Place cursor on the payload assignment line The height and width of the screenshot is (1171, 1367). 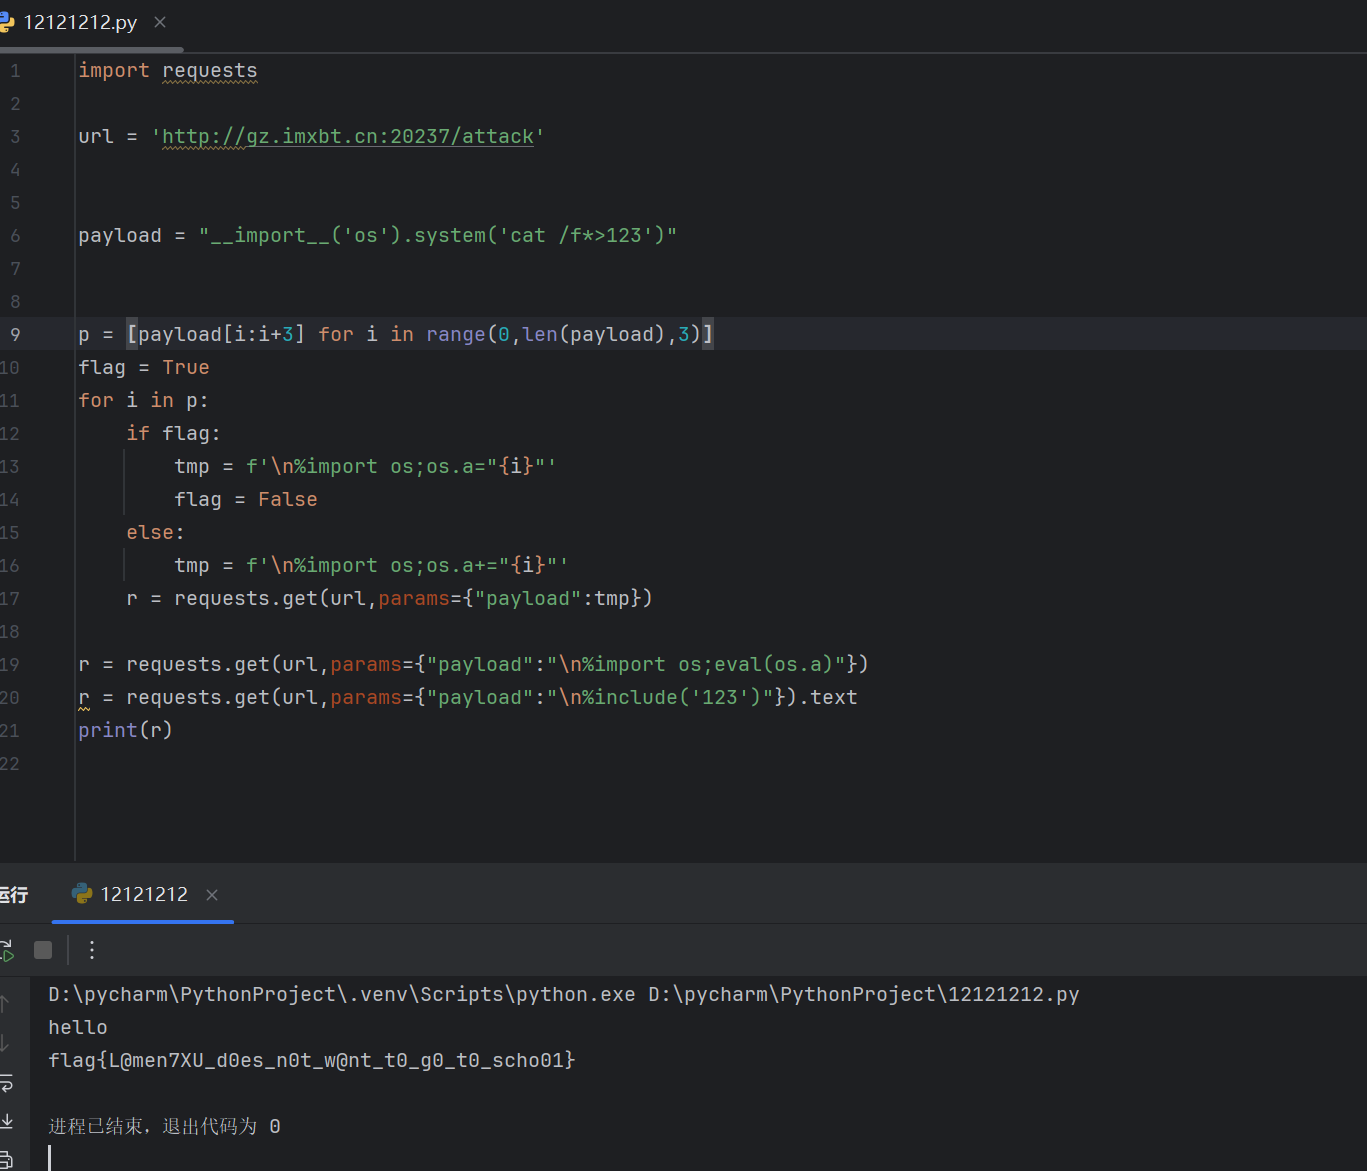[x=378, y=235]
